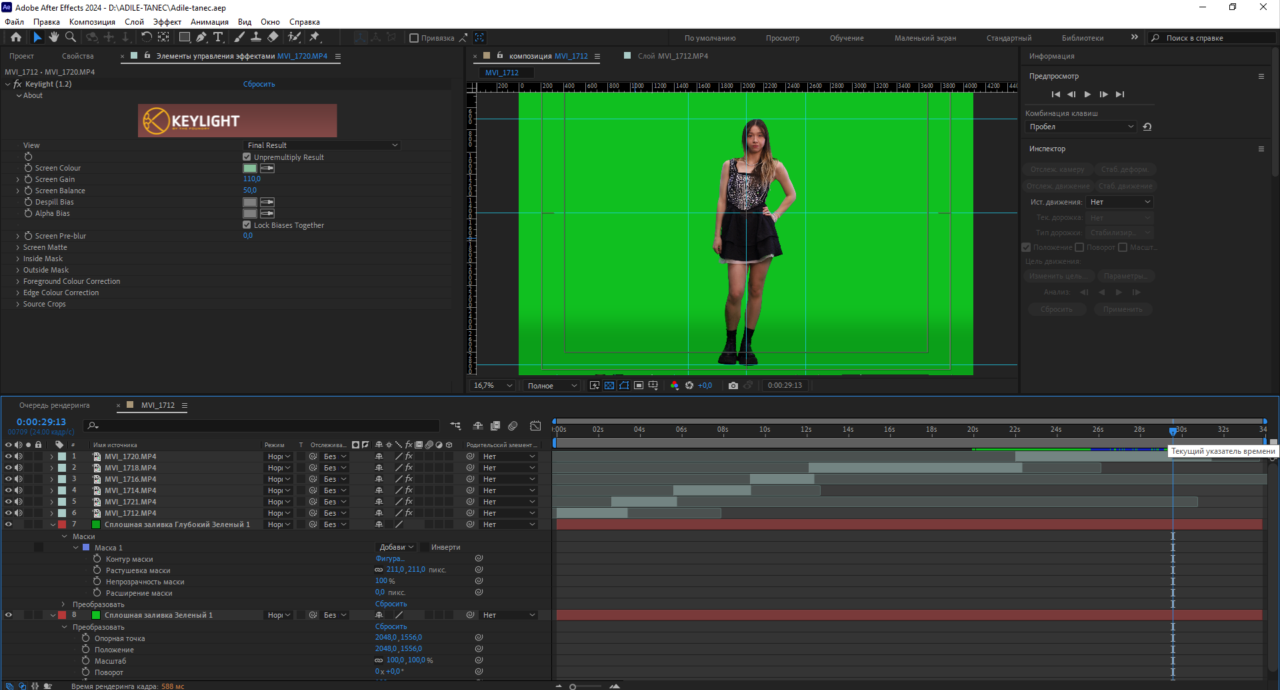Open the Graph Editor icon
Image resolution: width=1280 pixels, height=690 pixels.
535,426
